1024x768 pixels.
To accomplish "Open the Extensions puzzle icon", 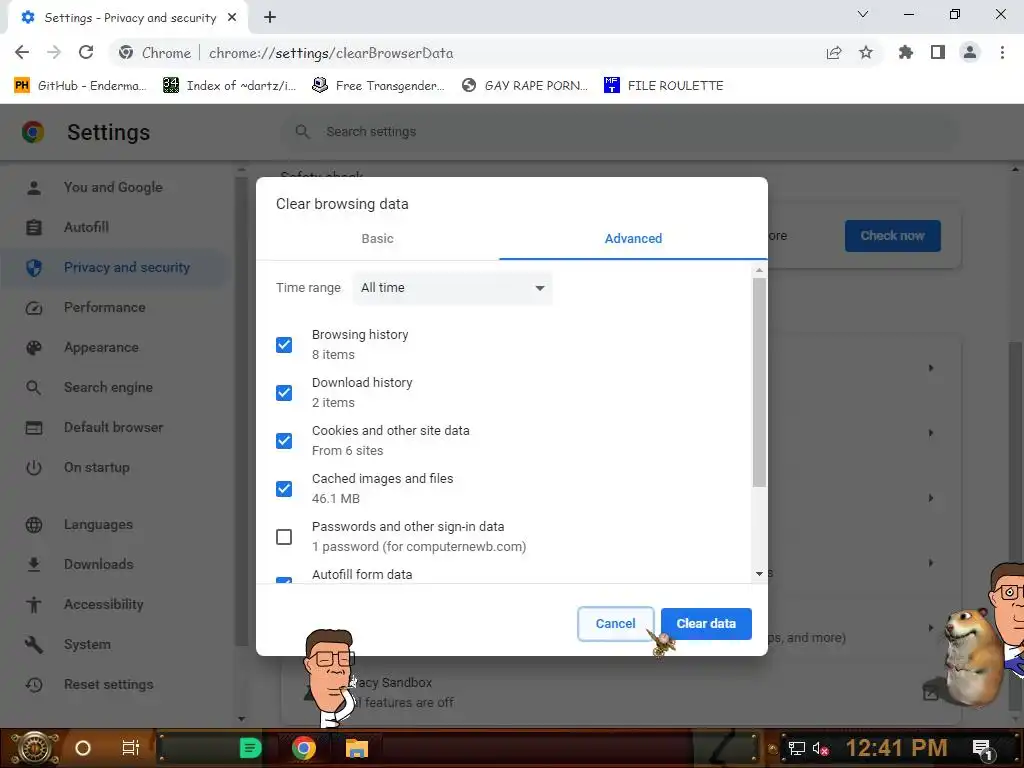I will 905,52.
